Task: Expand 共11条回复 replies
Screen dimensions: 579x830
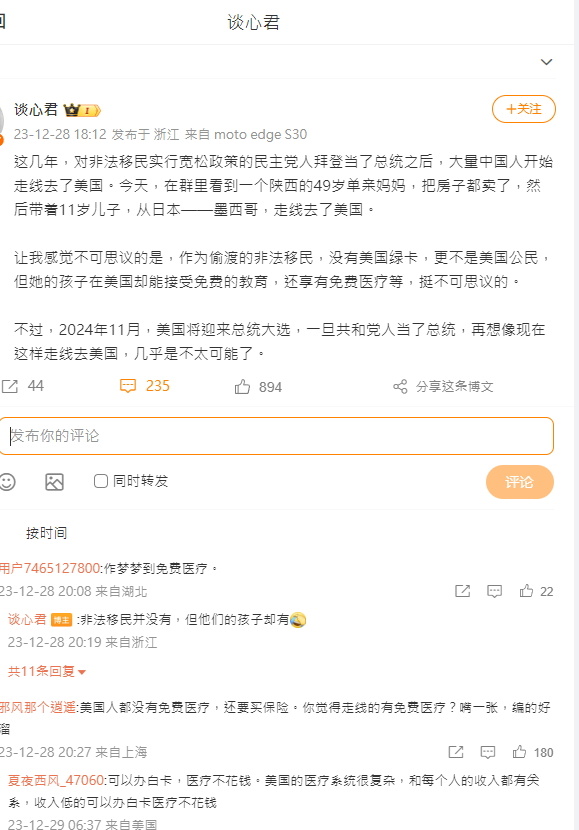Action: pyautogui.click(x=47, y=672)
